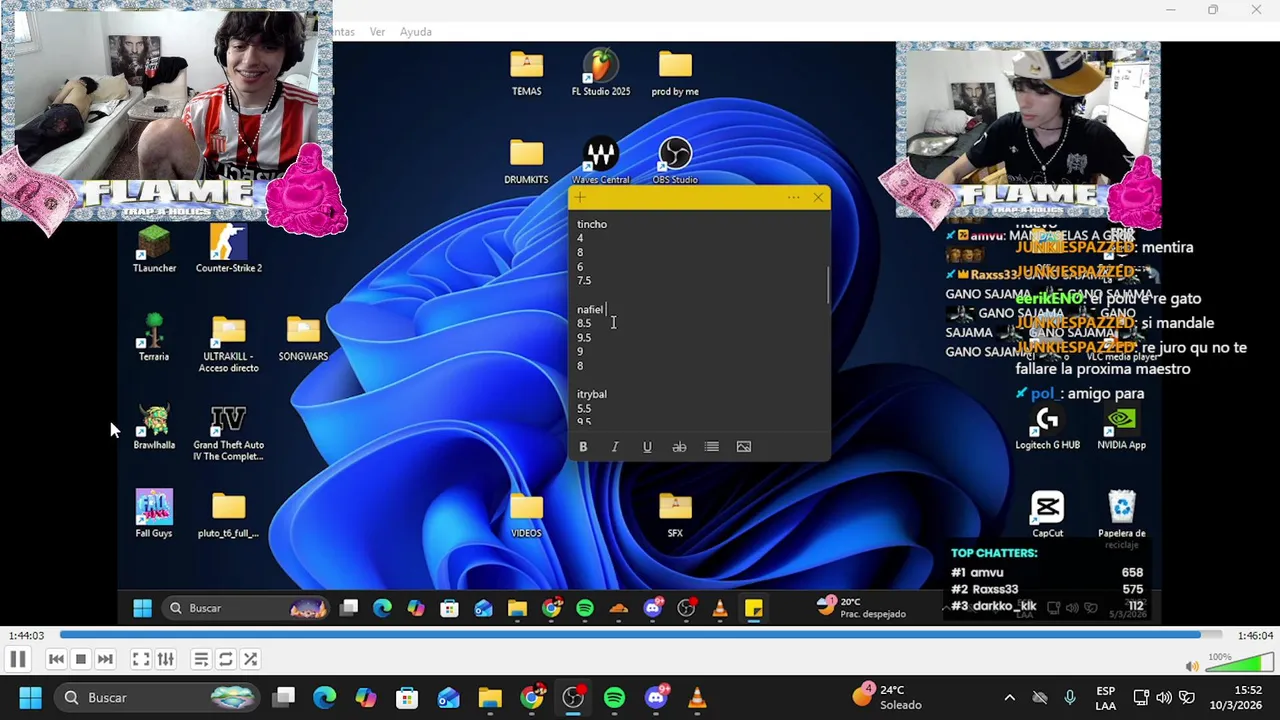Create new sticky note with plus icon
This screenshot has width=1280, height=720.
pos(580,198)
